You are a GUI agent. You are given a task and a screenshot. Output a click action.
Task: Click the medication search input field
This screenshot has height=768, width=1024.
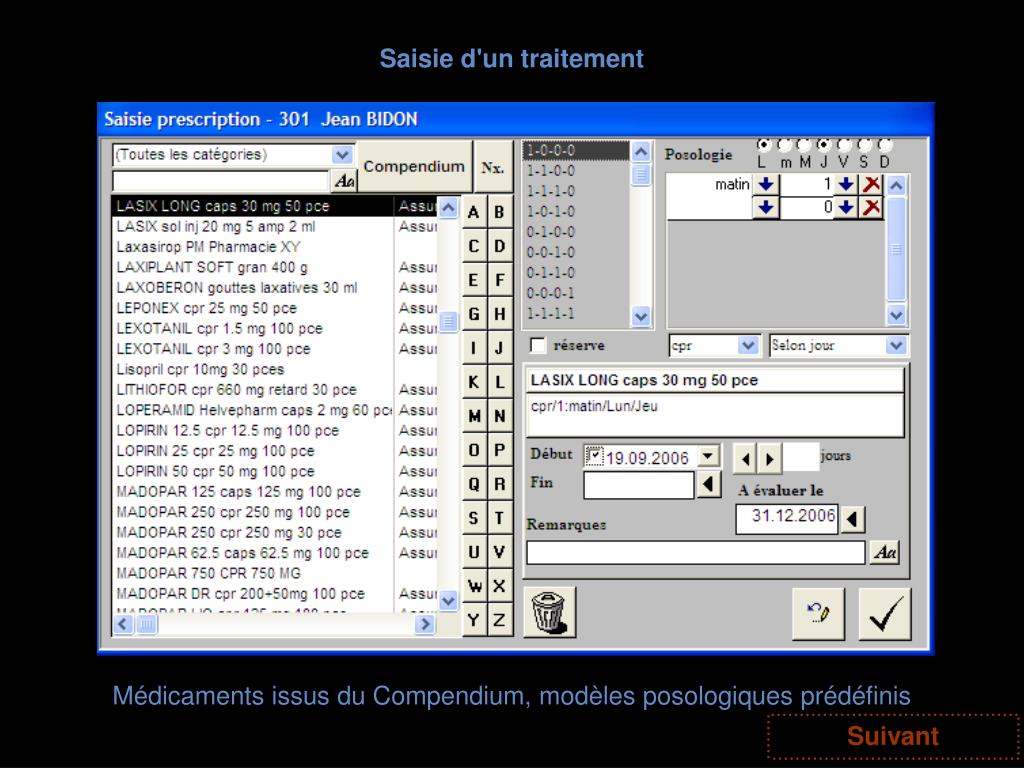coord(221,181)
